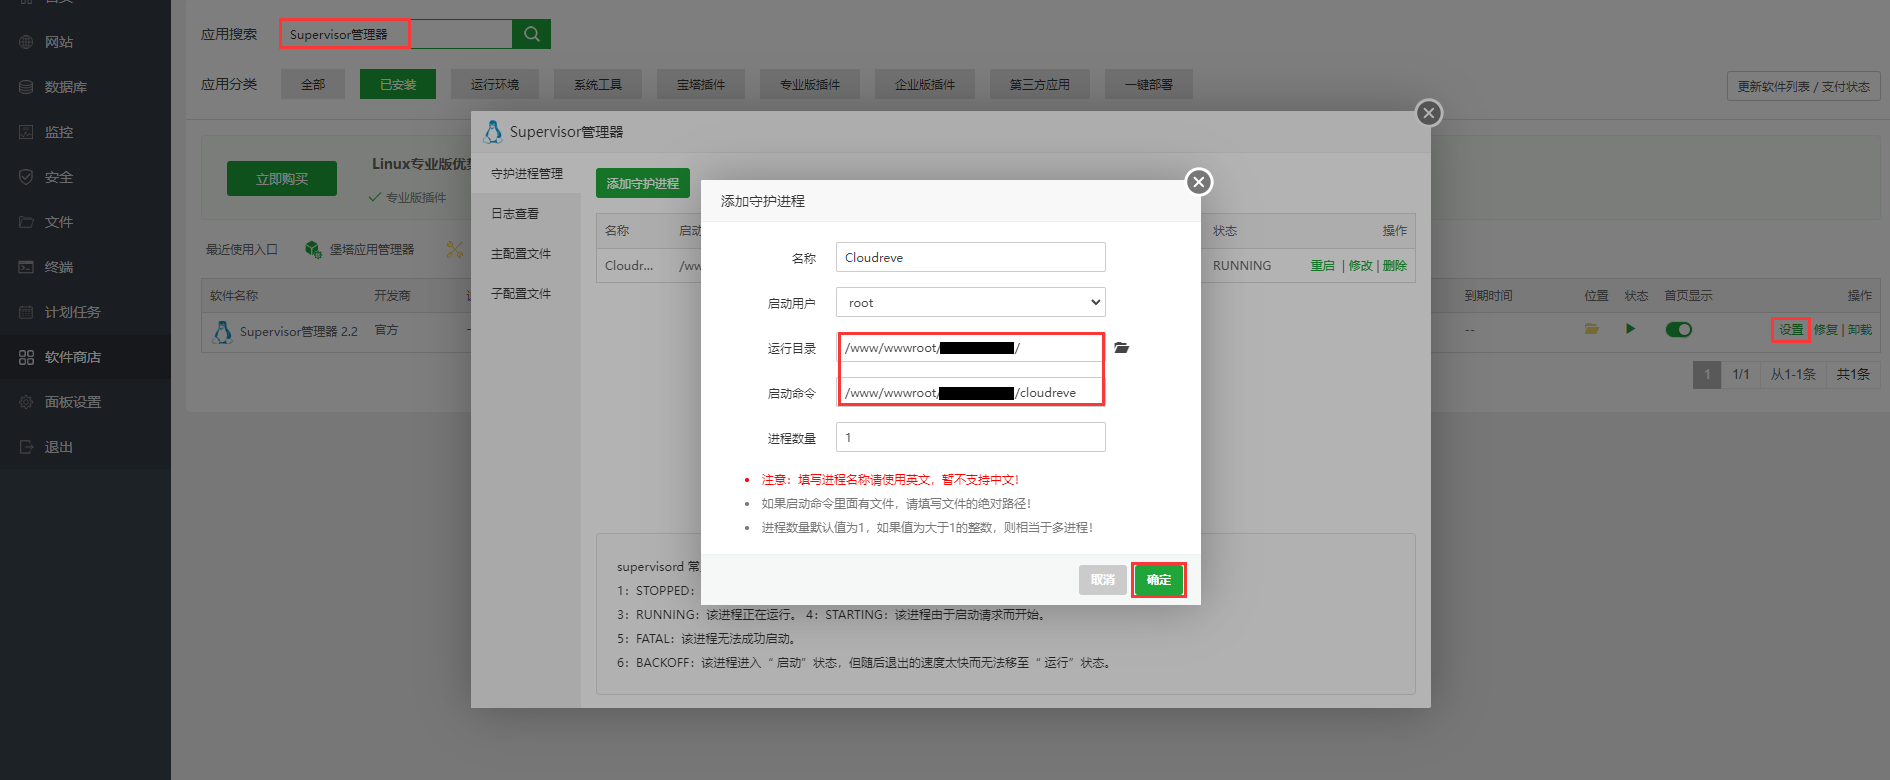Close the Supervisor管理器 window

pyautogui.click(x=1429, y=113)
